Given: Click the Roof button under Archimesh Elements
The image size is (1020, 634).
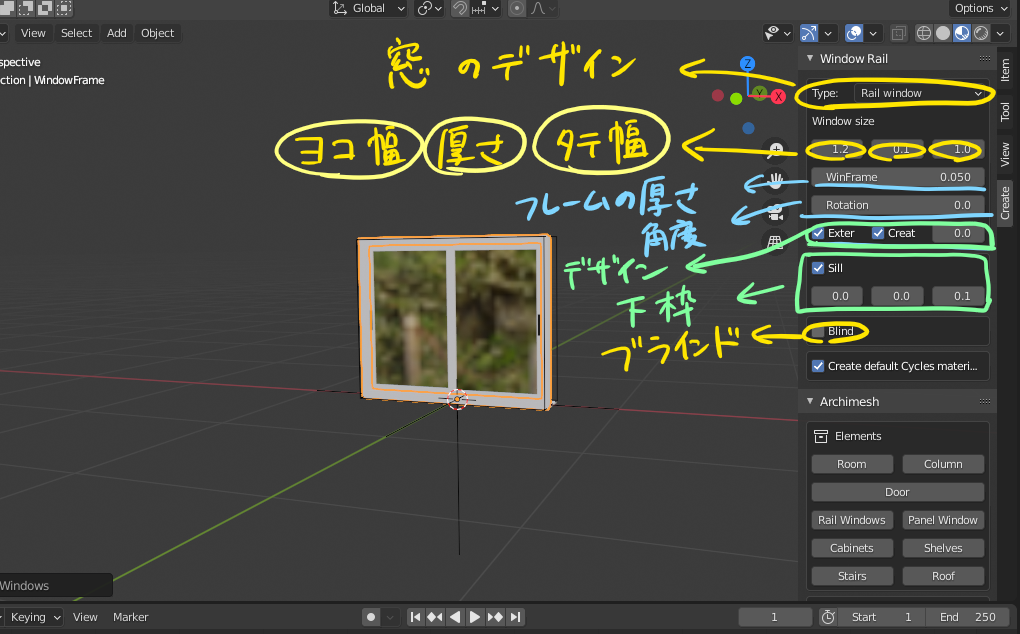Looking at the screenshot, I should click(943, 575).
